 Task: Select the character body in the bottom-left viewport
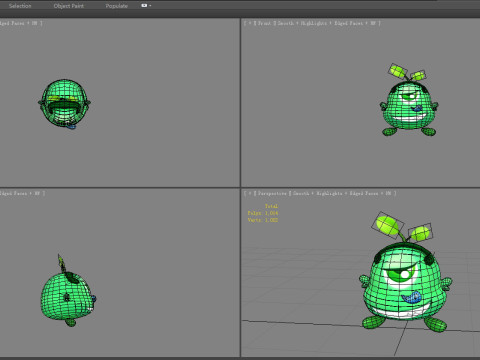67,297
